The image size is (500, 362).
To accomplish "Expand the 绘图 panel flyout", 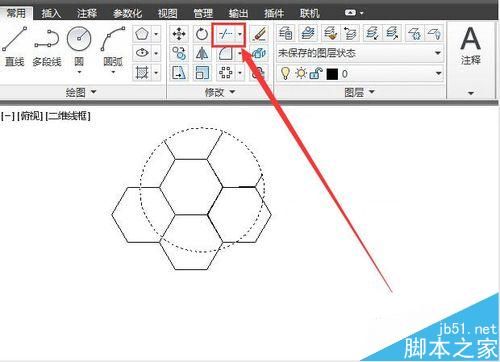I will 81,92.
